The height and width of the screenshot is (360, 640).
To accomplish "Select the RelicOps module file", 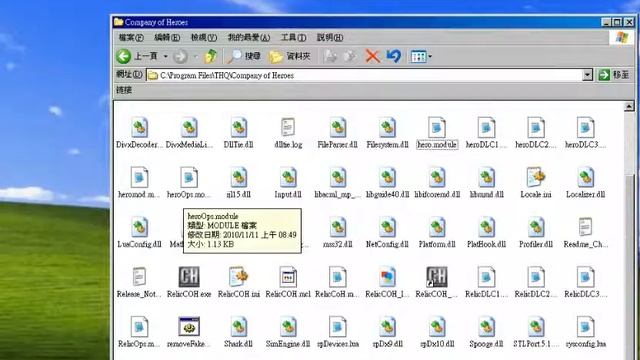I will click(x=139, y=332).
